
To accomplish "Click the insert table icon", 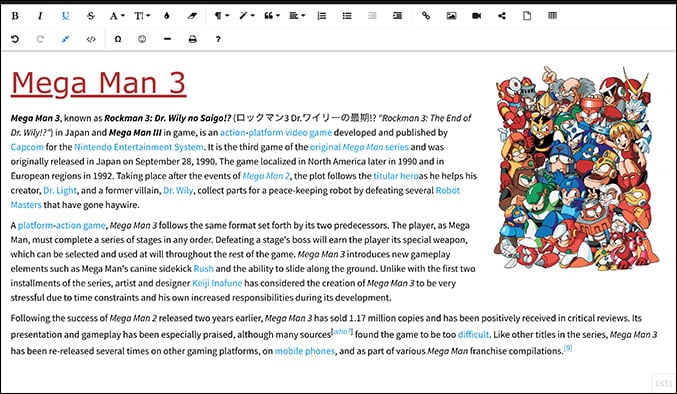I will tap(552, 16).
